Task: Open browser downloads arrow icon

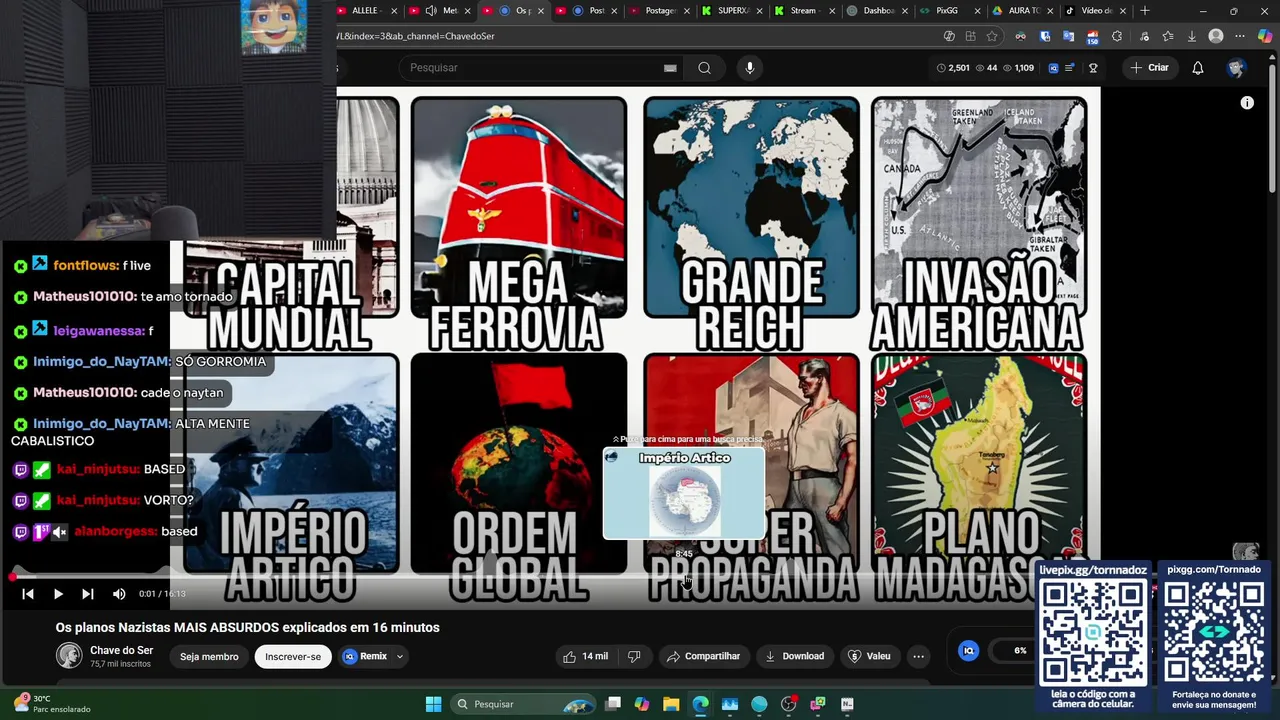Action: click(x=1191, y=36)
